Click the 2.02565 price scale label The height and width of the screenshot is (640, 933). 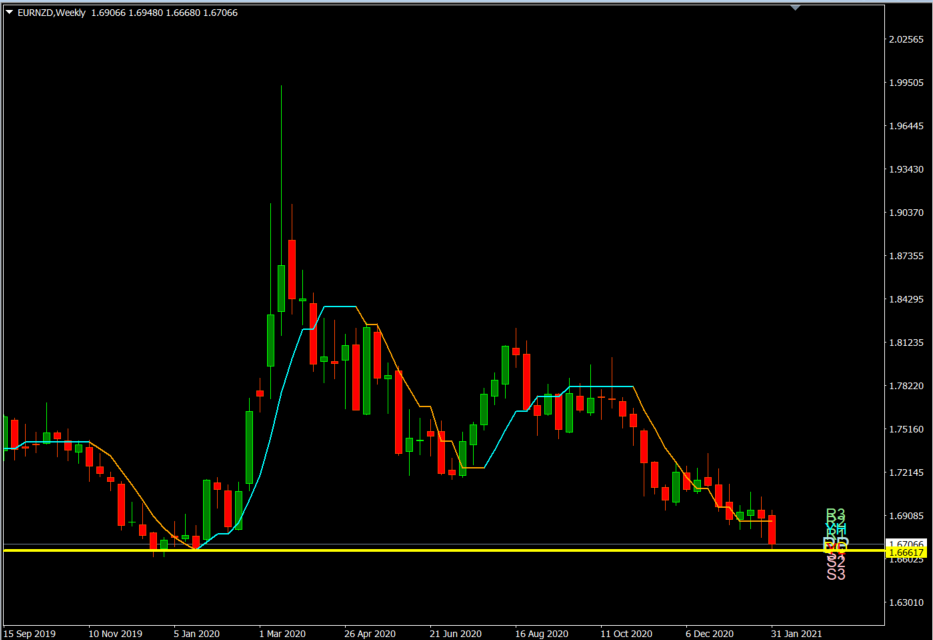pos(905,40)
